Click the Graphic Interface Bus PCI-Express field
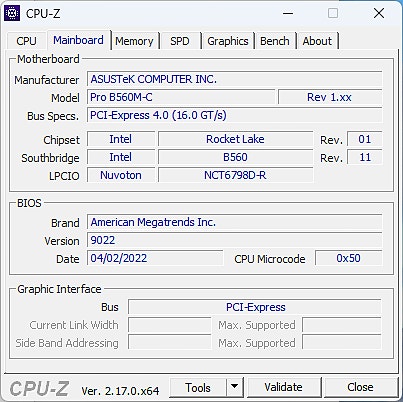Image resolution: width=403 pixels, height=402 pixels. (255, 307)
